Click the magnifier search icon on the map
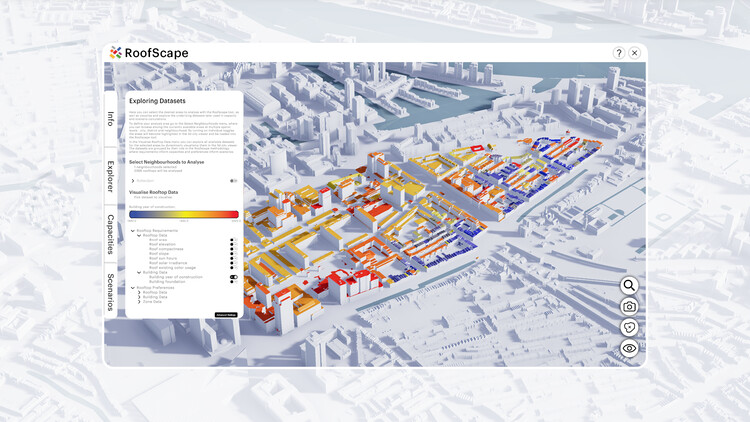 630,285
